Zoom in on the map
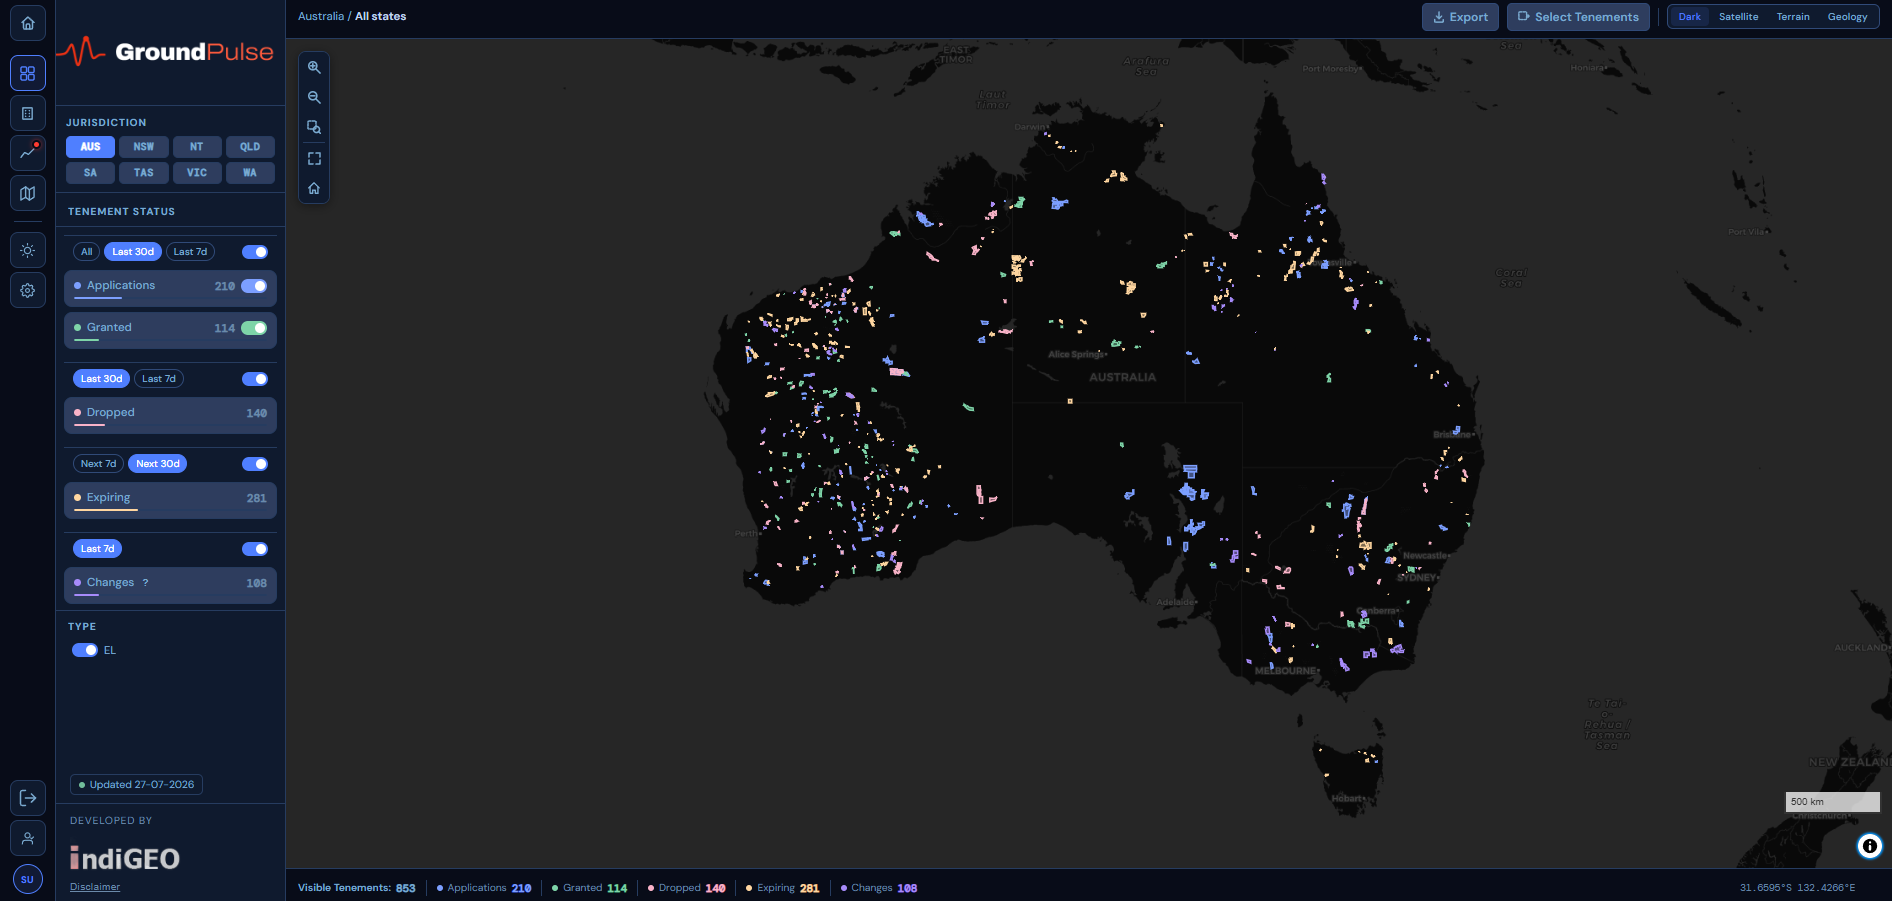 click(x=314, y=67)
